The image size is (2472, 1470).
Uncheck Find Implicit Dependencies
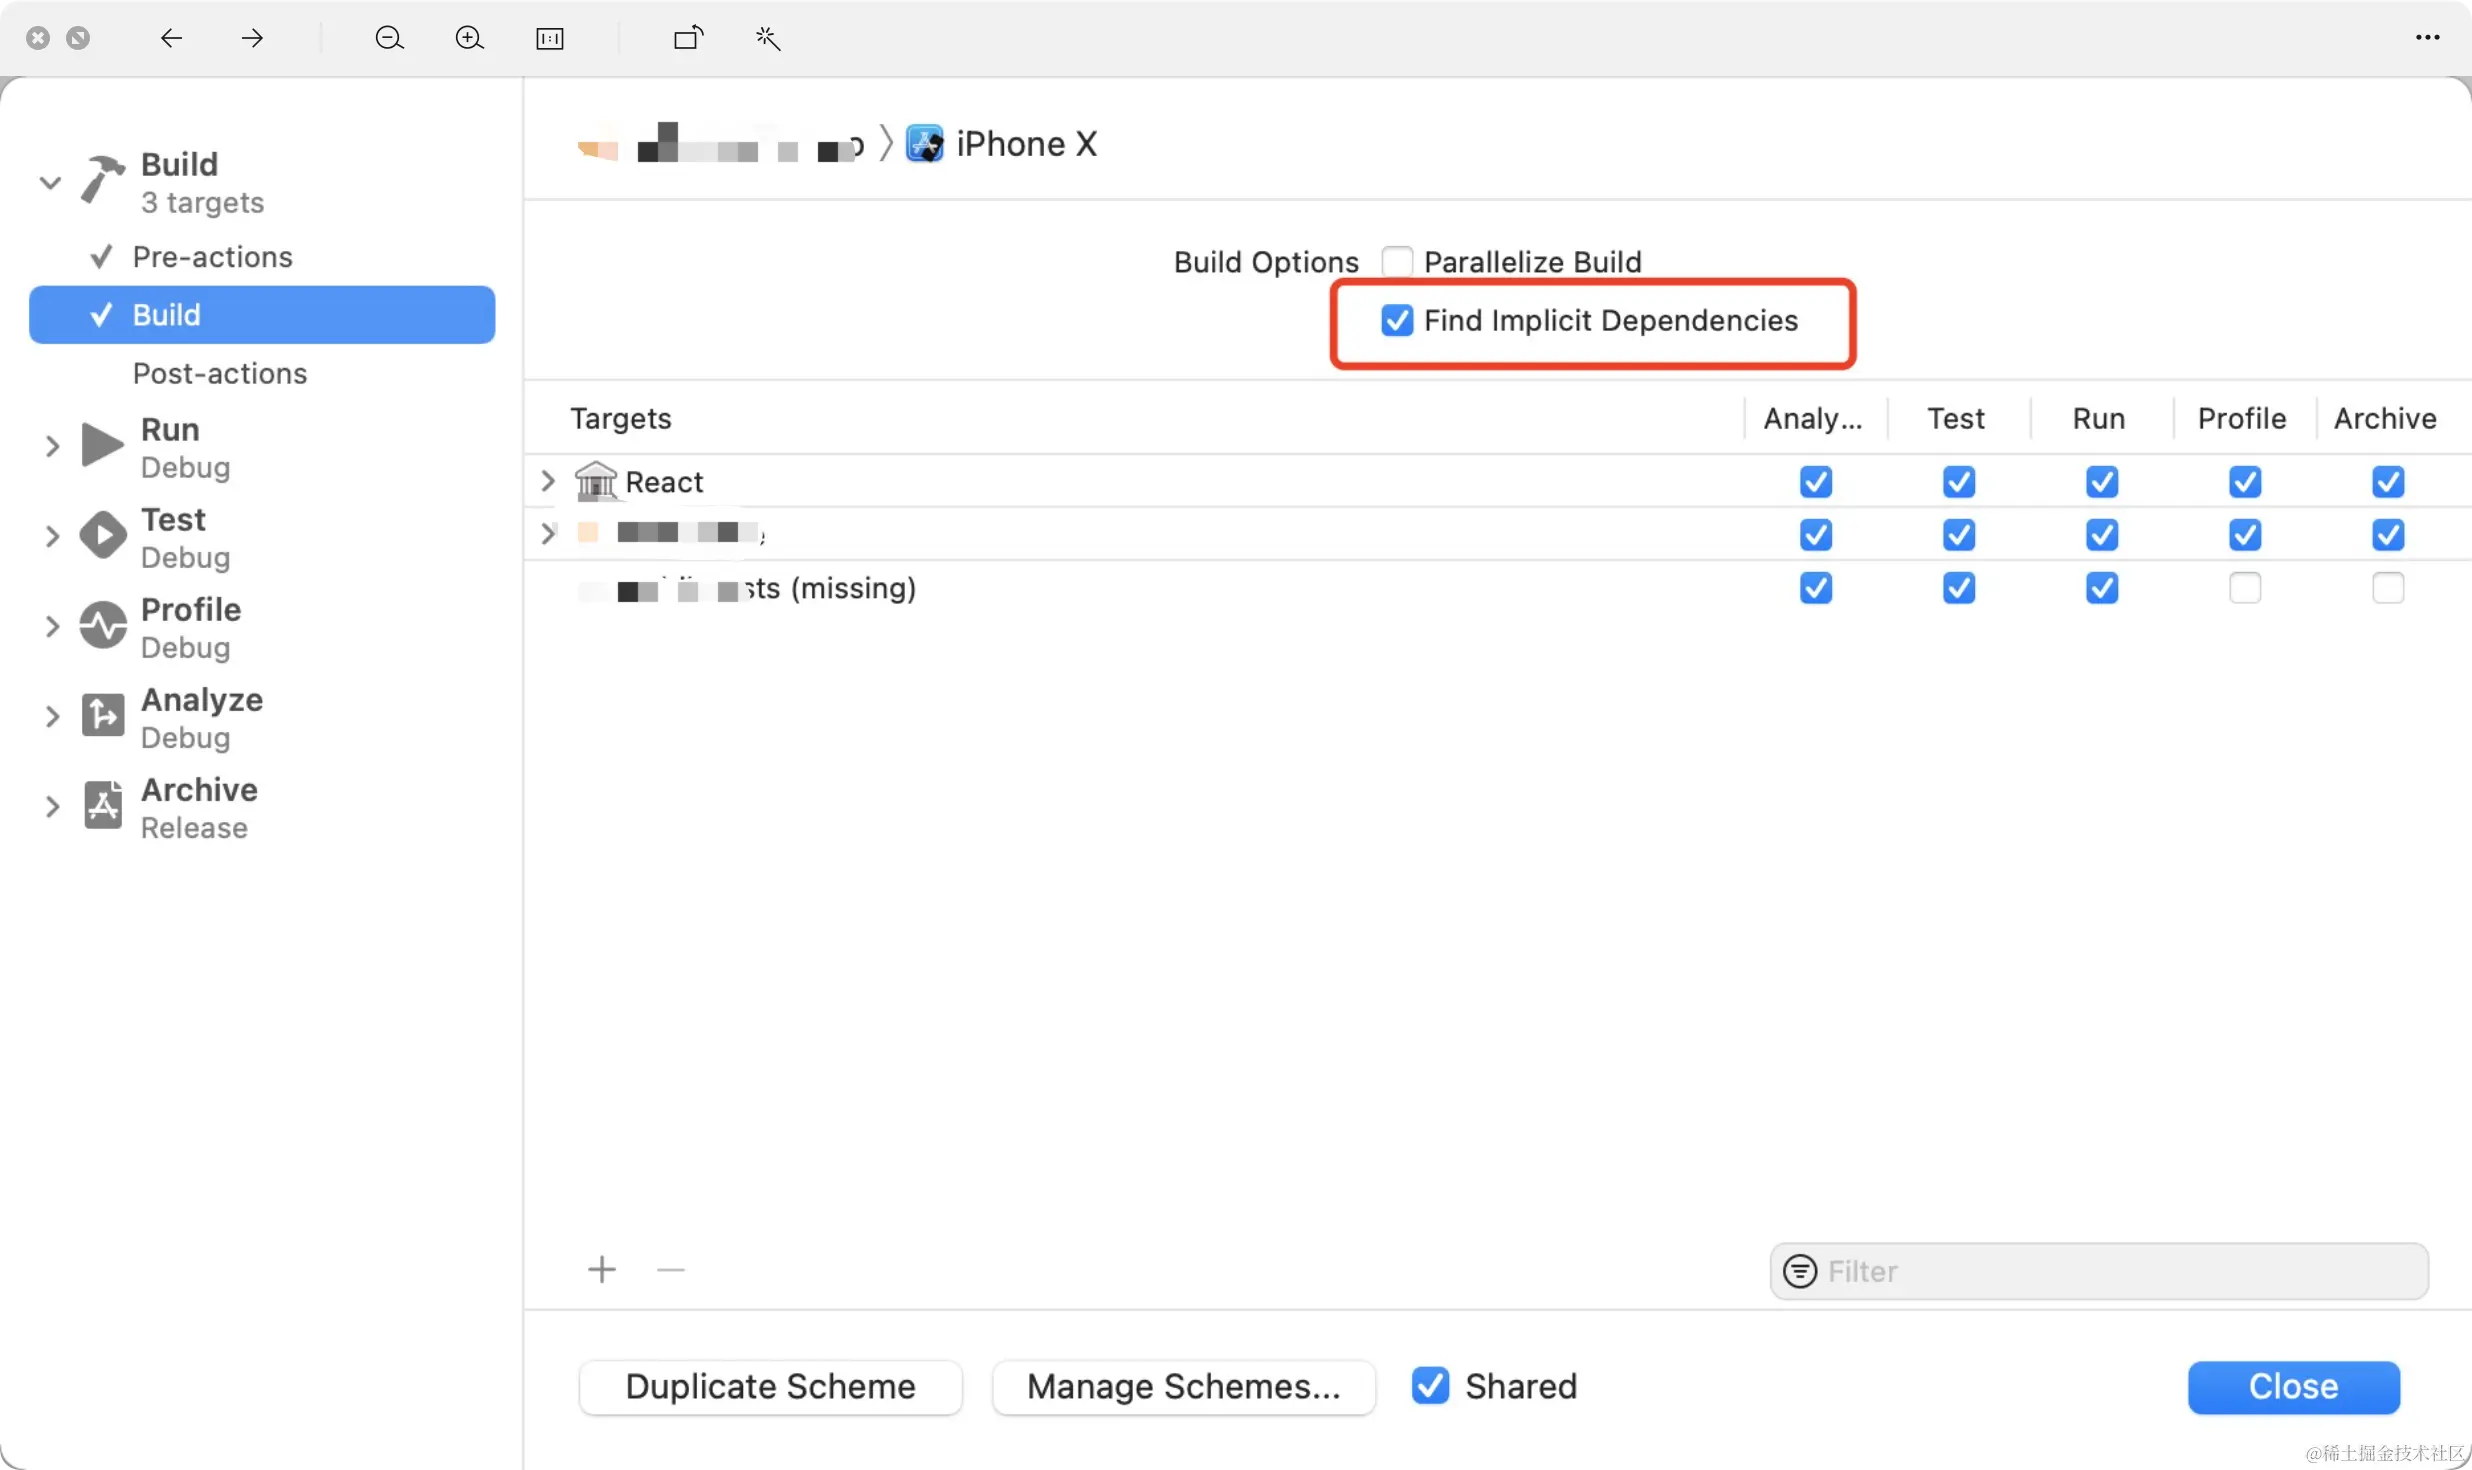coord(1397,320)
